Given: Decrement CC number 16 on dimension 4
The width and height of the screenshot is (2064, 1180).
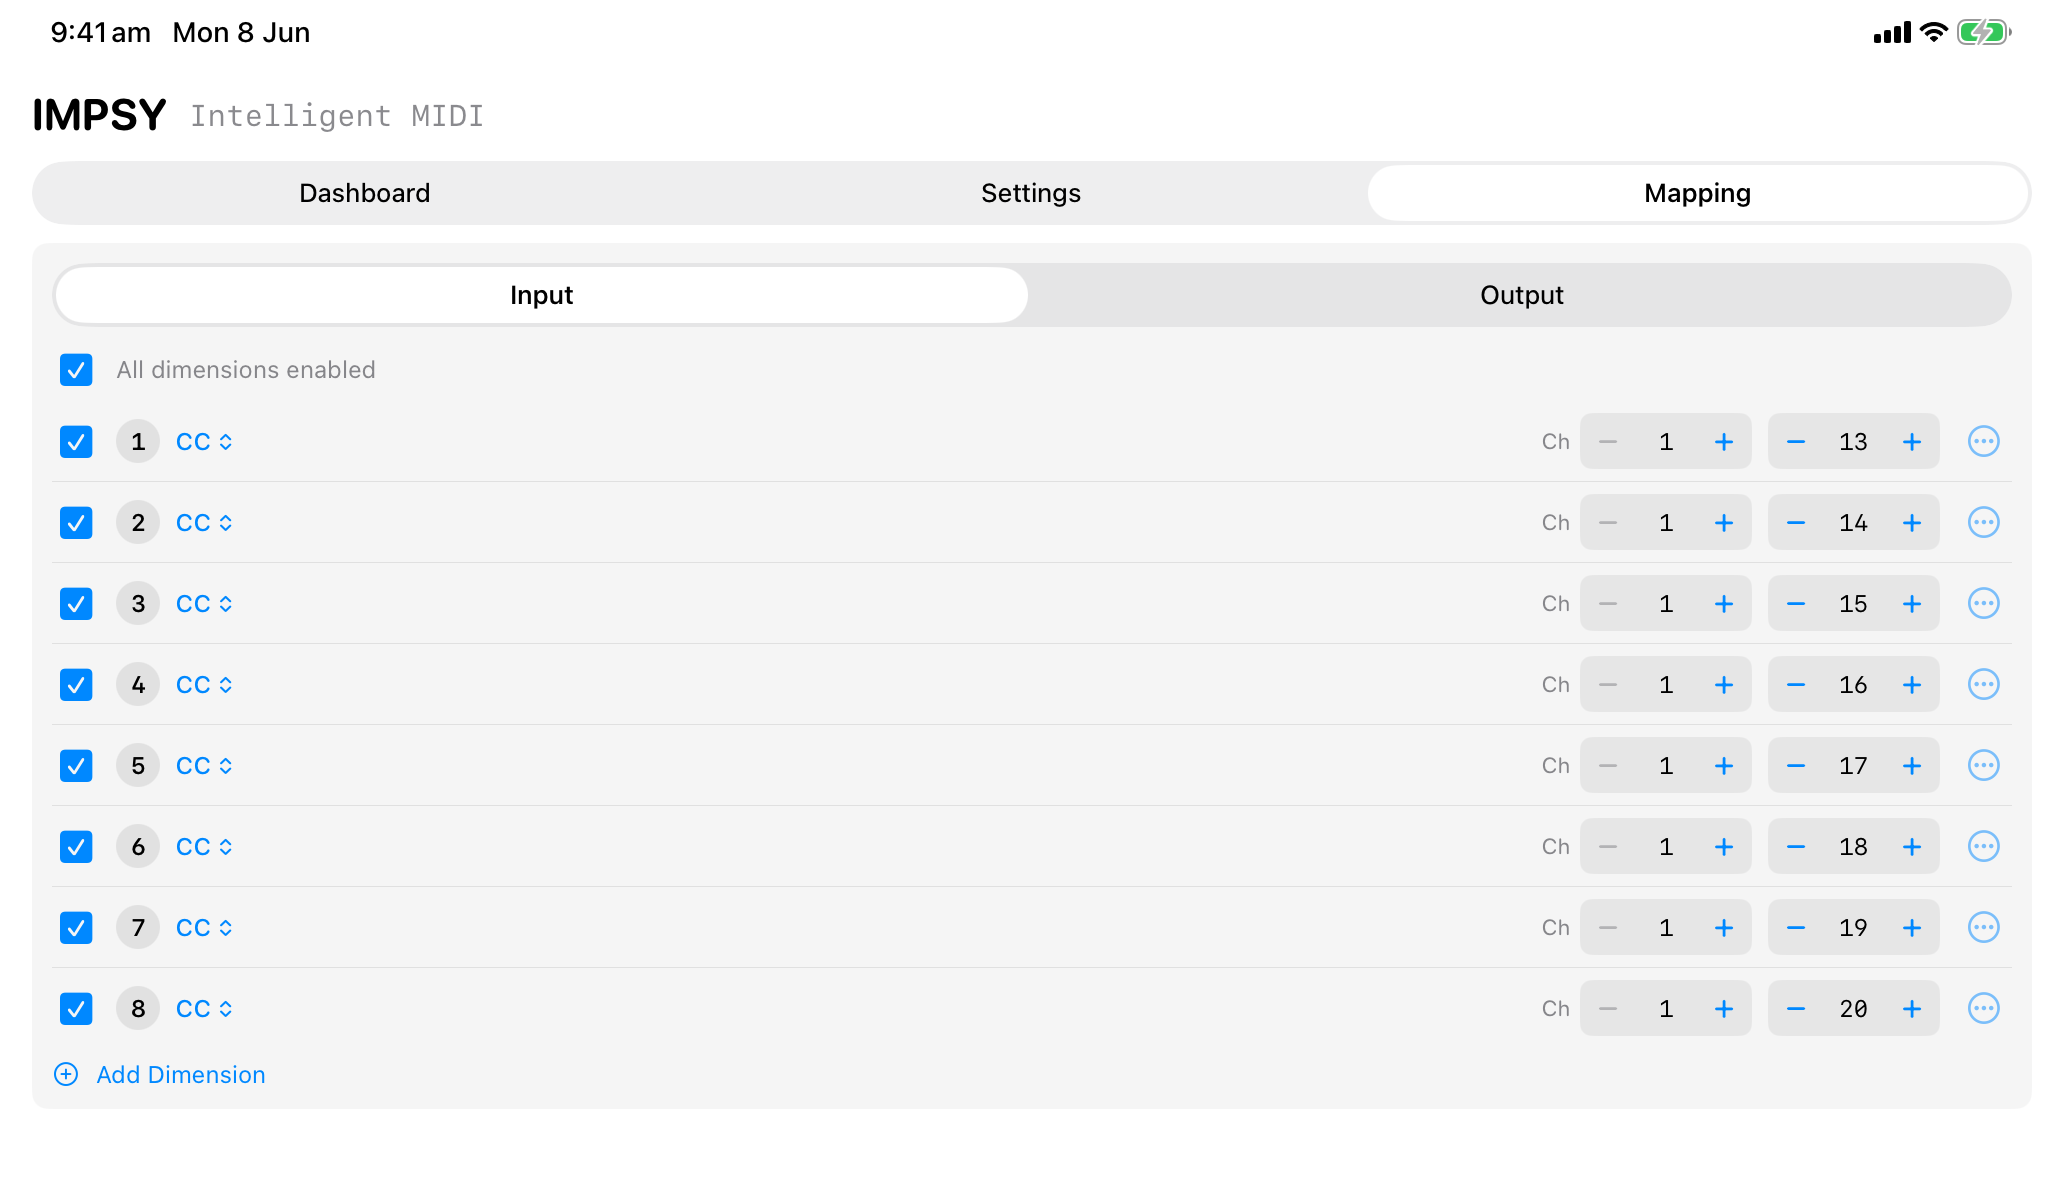Looking at the screenshot, I should (x=1796, y=684).
